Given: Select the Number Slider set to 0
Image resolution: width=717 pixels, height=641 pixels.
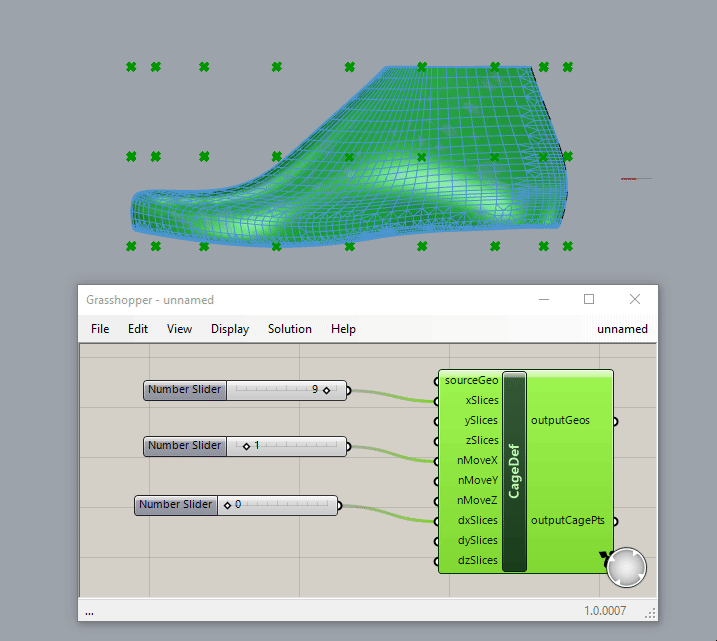Looking at the screenshot, I should coord(175,505).
